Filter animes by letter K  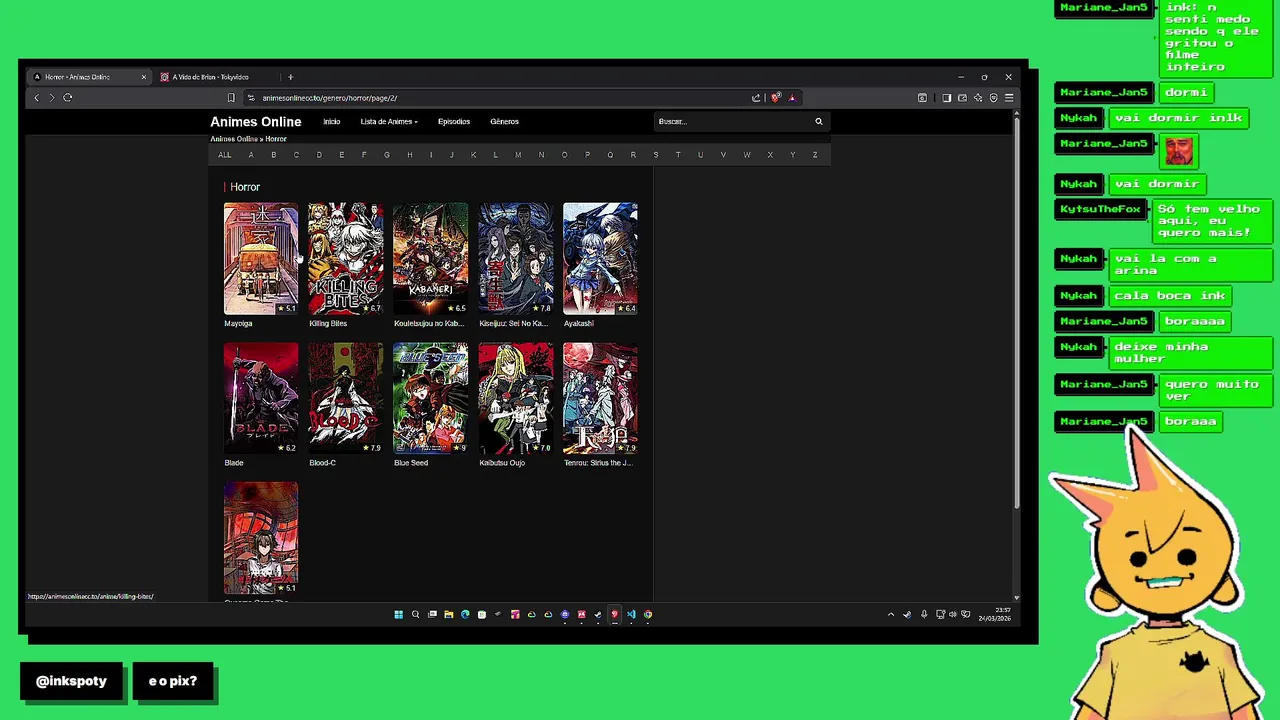tap(473, 155)
